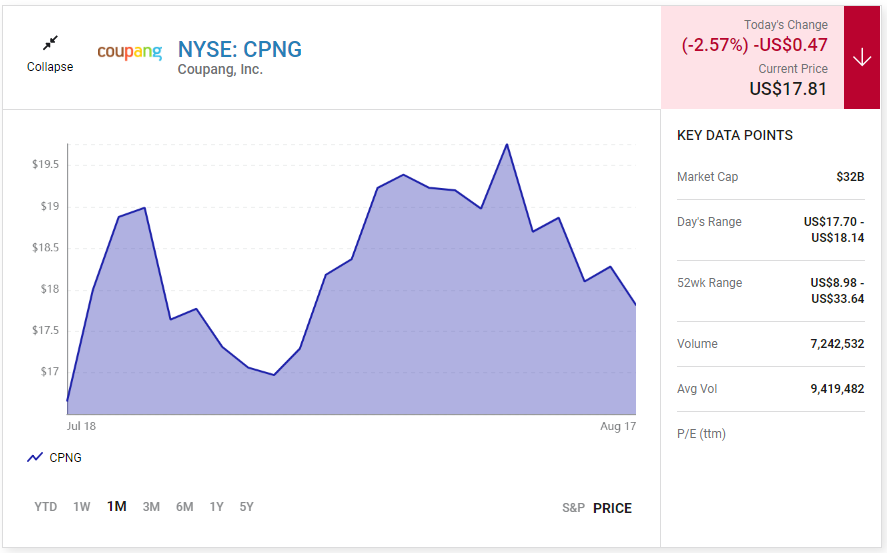The width and height of the screenshot is (887, 553).
Task: Open the NYSE: CPNG ticker link
Action: pos(240,49)
